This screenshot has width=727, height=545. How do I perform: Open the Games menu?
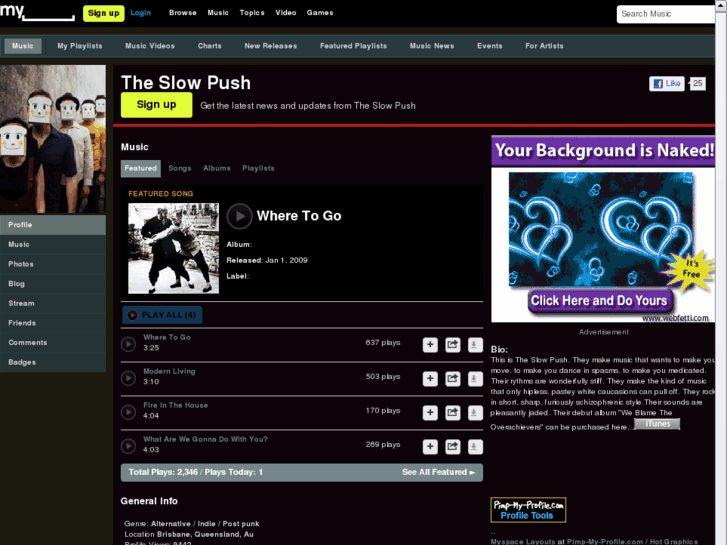tap(320, 13)
